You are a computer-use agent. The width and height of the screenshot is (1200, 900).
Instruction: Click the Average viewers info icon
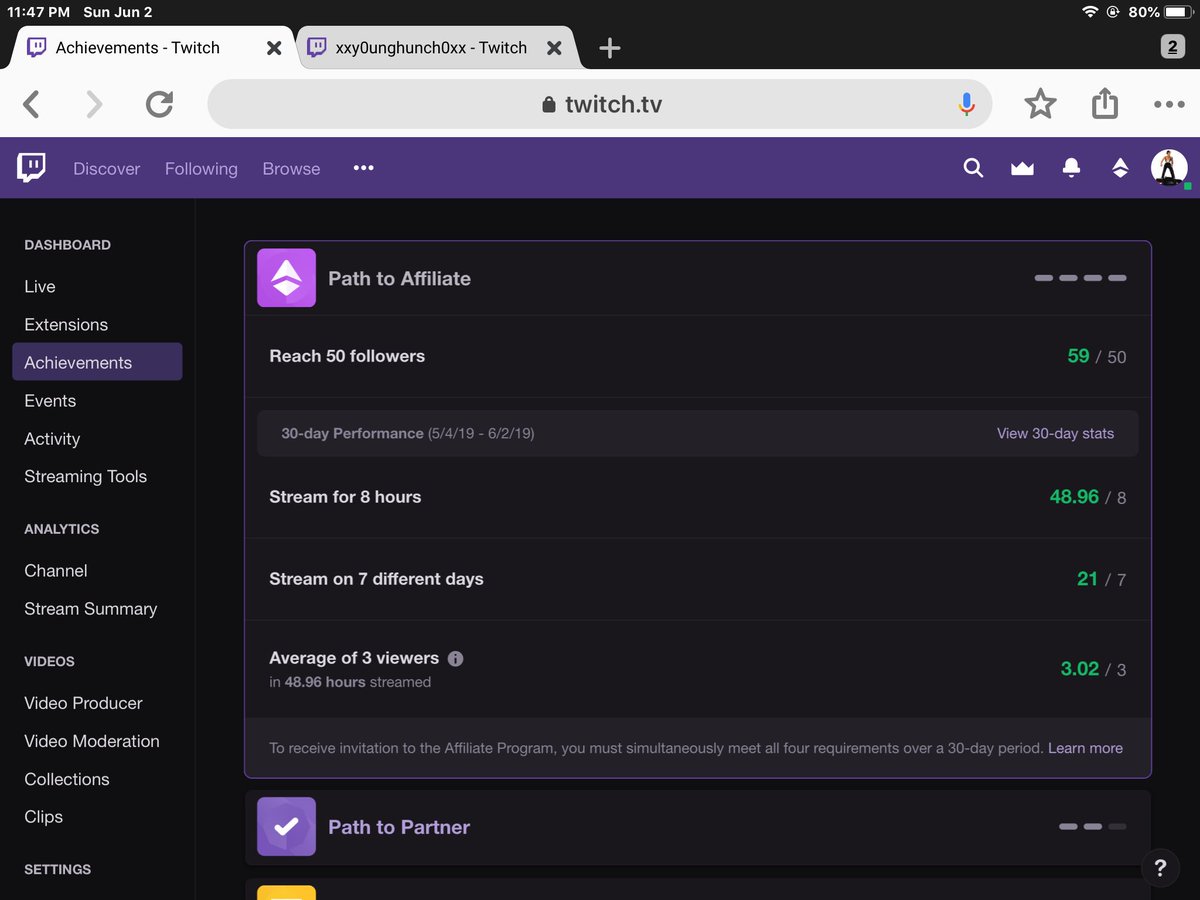(x=455, y=659)
